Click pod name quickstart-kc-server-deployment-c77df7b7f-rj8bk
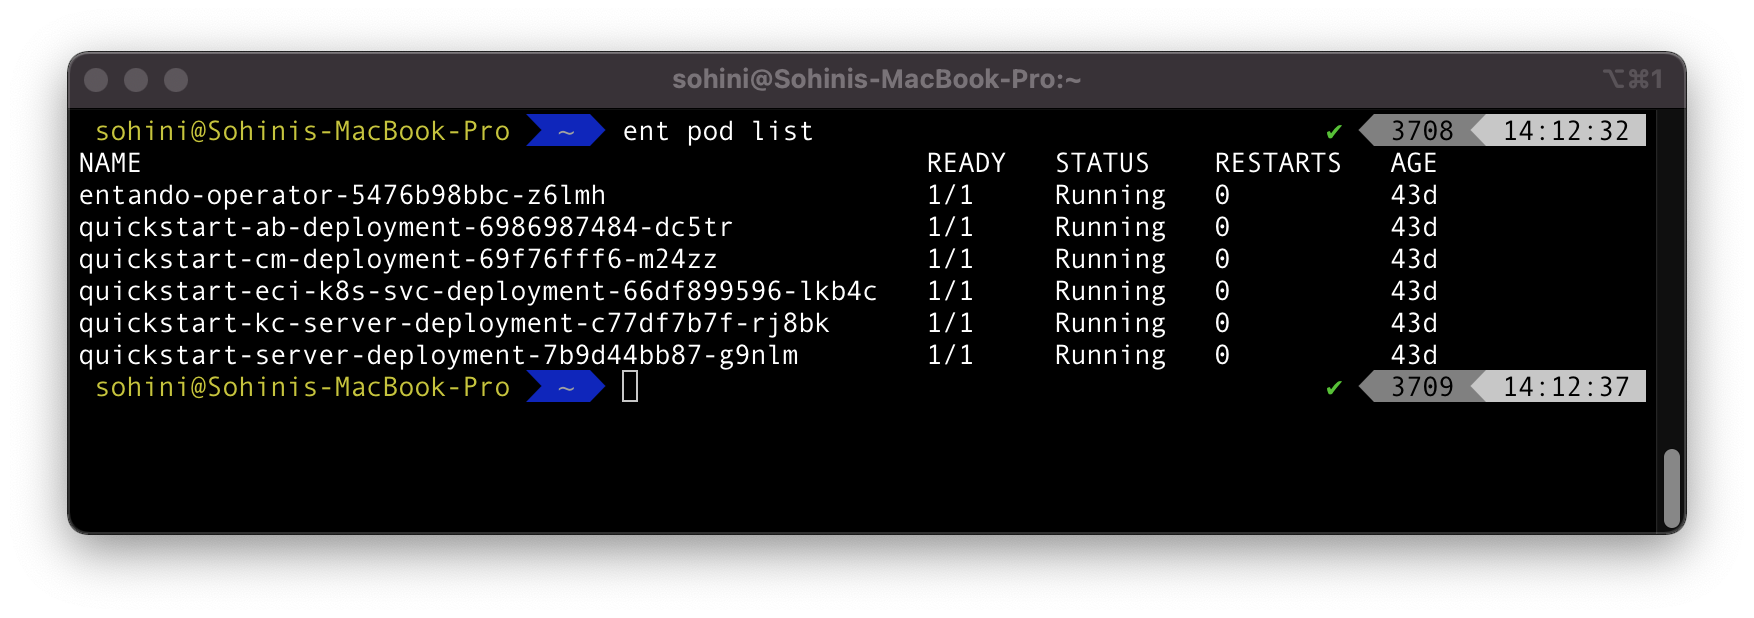 point(454,323)
